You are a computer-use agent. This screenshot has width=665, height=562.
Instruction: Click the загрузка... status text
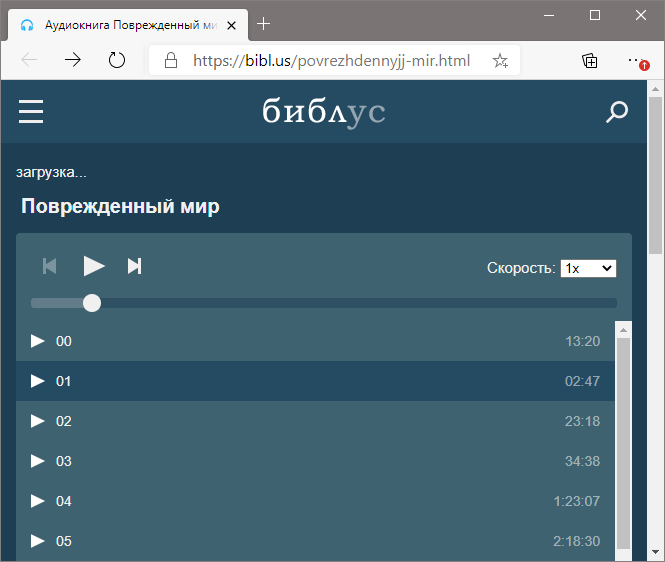(51, 172)
